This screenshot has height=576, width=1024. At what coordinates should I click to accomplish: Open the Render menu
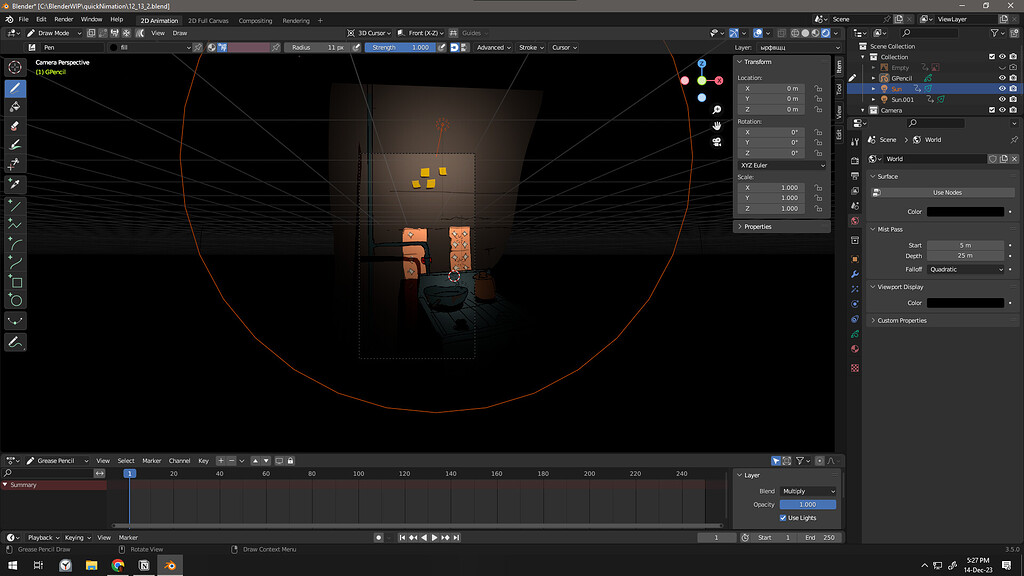(x=63, y=20)
